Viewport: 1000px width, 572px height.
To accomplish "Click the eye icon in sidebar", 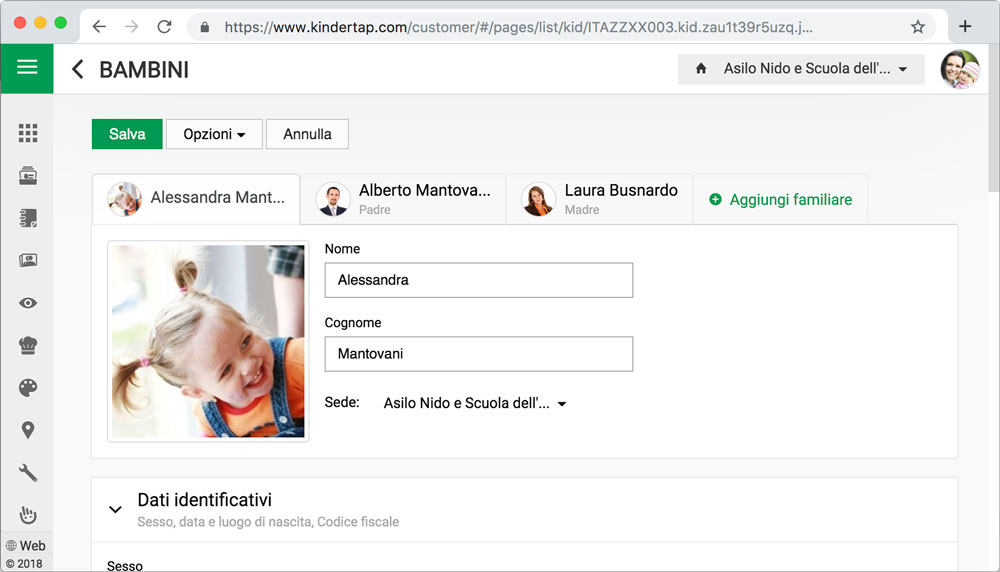I will click(x=28, y=303).
